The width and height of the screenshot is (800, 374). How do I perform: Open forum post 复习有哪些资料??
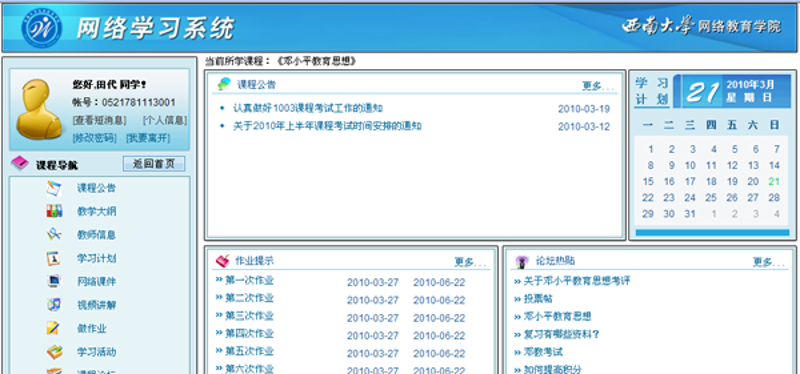pyautogui.click(x=561, y=334)
